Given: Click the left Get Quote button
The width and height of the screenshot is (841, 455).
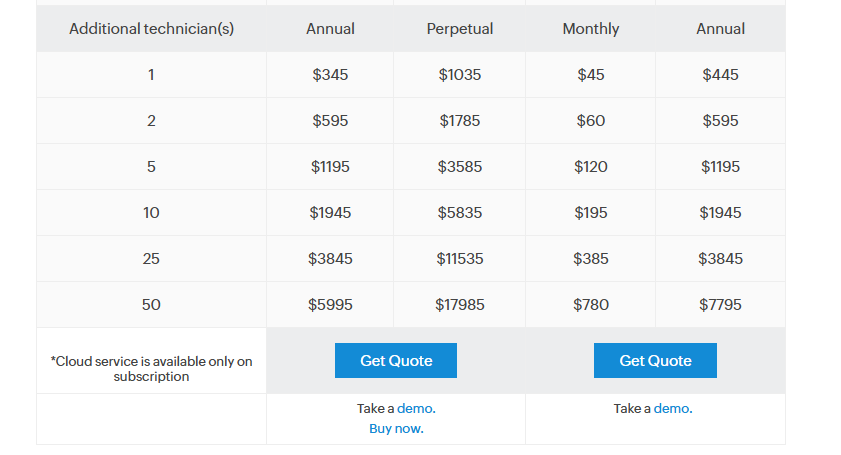Looking at the screenshot, I should coord(396,361).
